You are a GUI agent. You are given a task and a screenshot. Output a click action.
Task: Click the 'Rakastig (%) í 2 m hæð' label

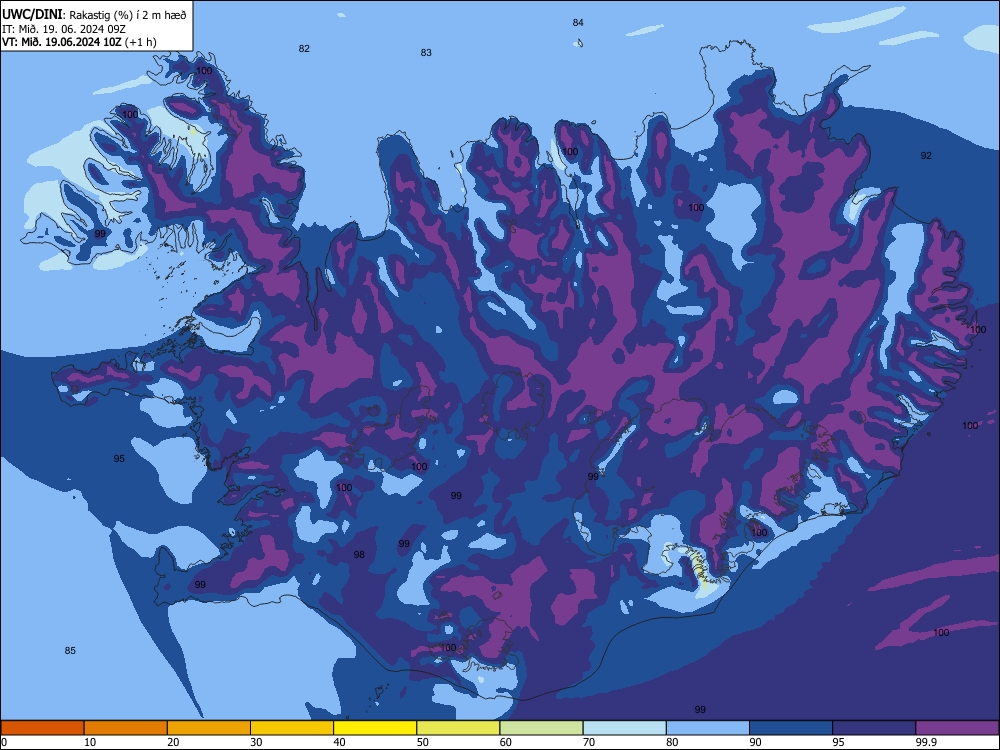(x=128, y=15)
